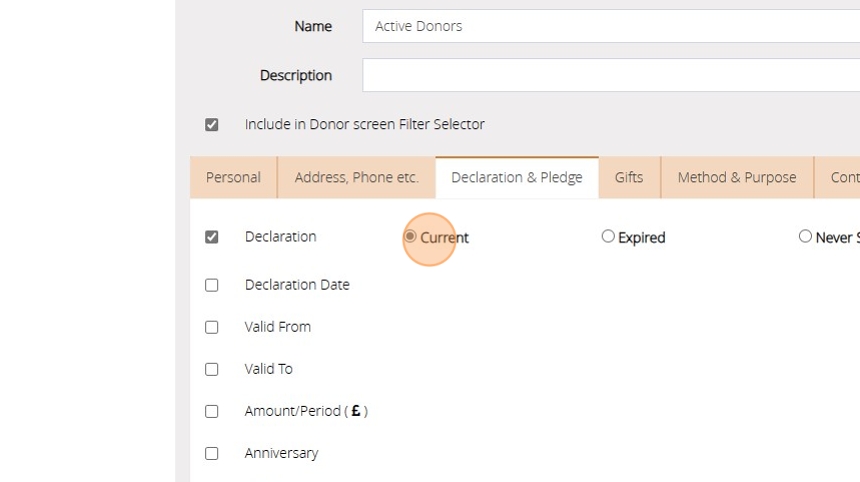
Task: Open the Address, Phone etc. tab
Action: 356,178
